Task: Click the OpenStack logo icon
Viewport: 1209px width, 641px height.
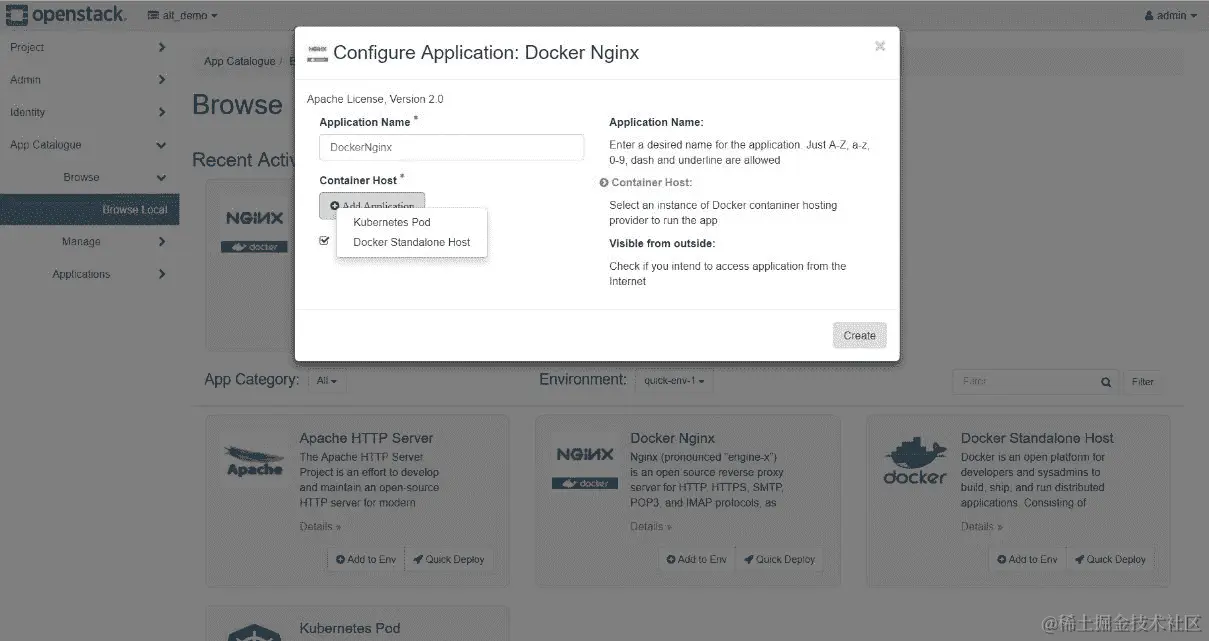Action: [x=16, y=15]
